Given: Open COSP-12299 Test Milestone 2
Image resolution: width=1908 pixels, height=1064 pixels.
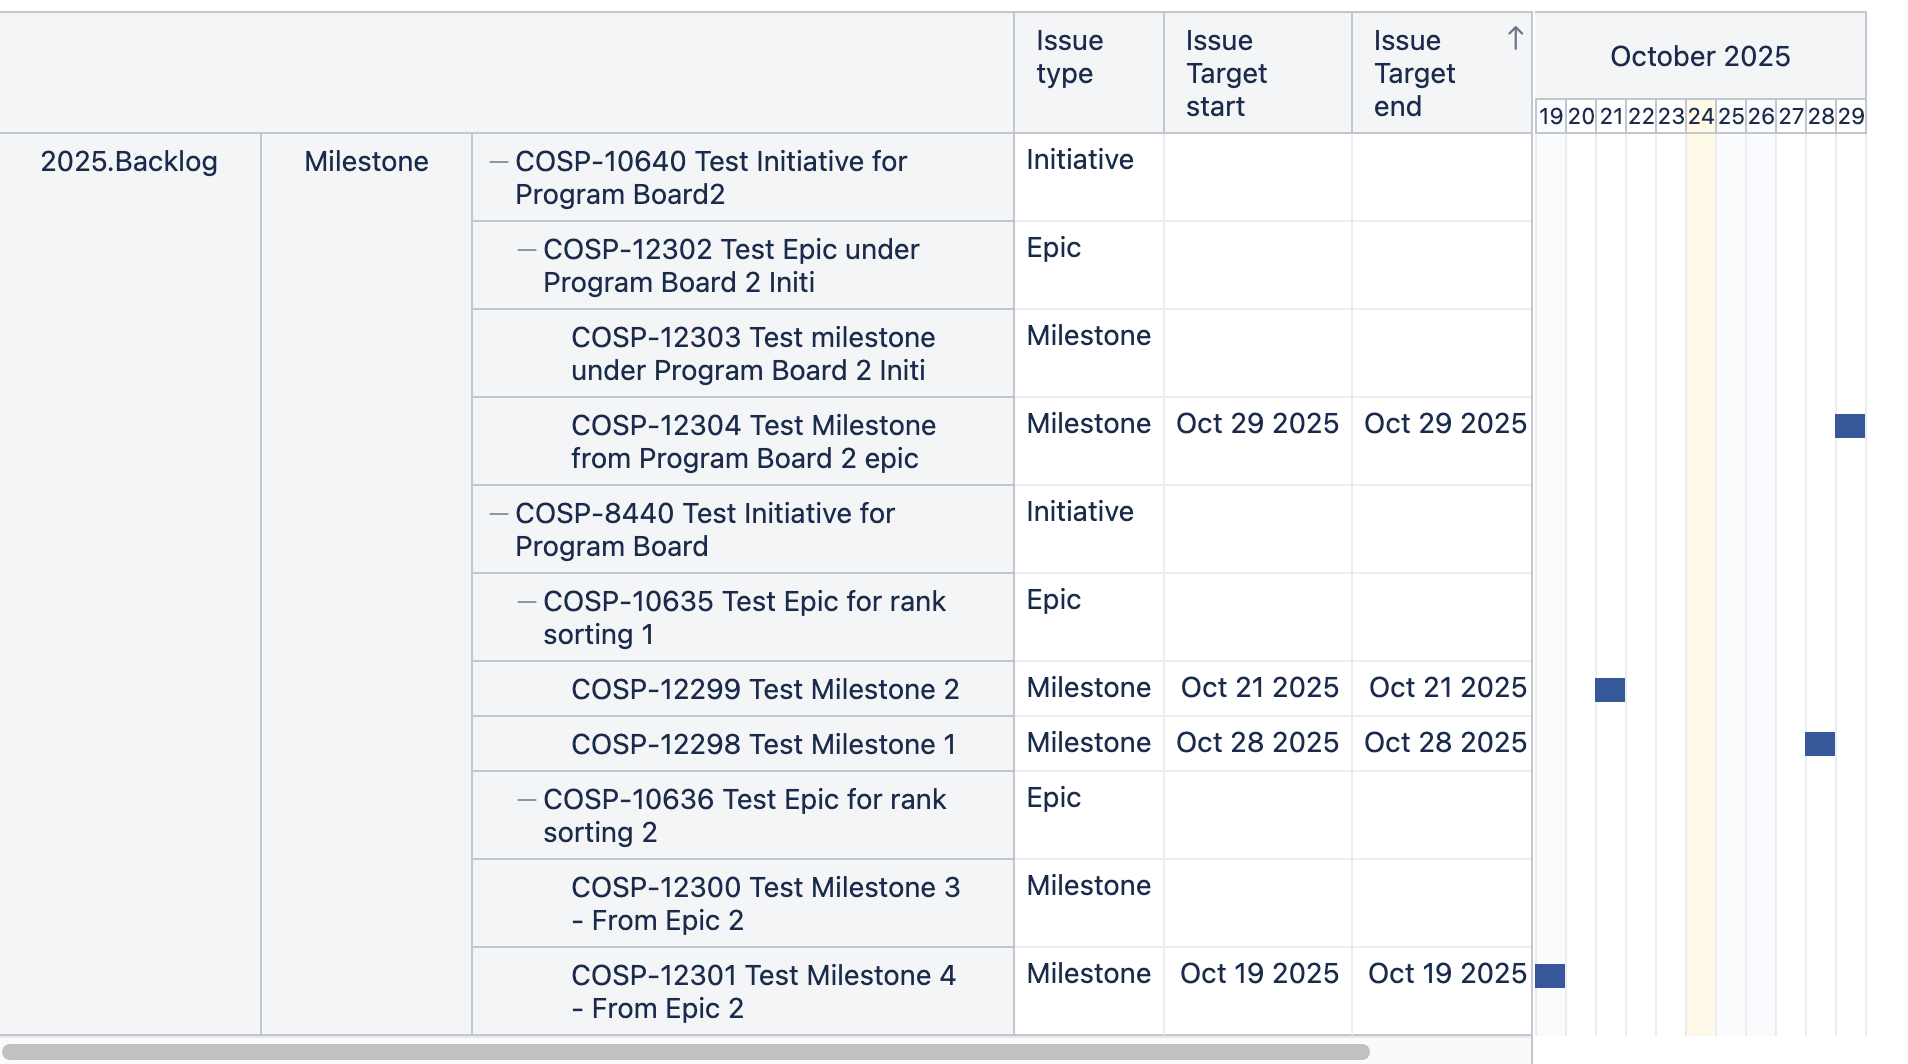Looking at the screenshot, I should point(764,689).
